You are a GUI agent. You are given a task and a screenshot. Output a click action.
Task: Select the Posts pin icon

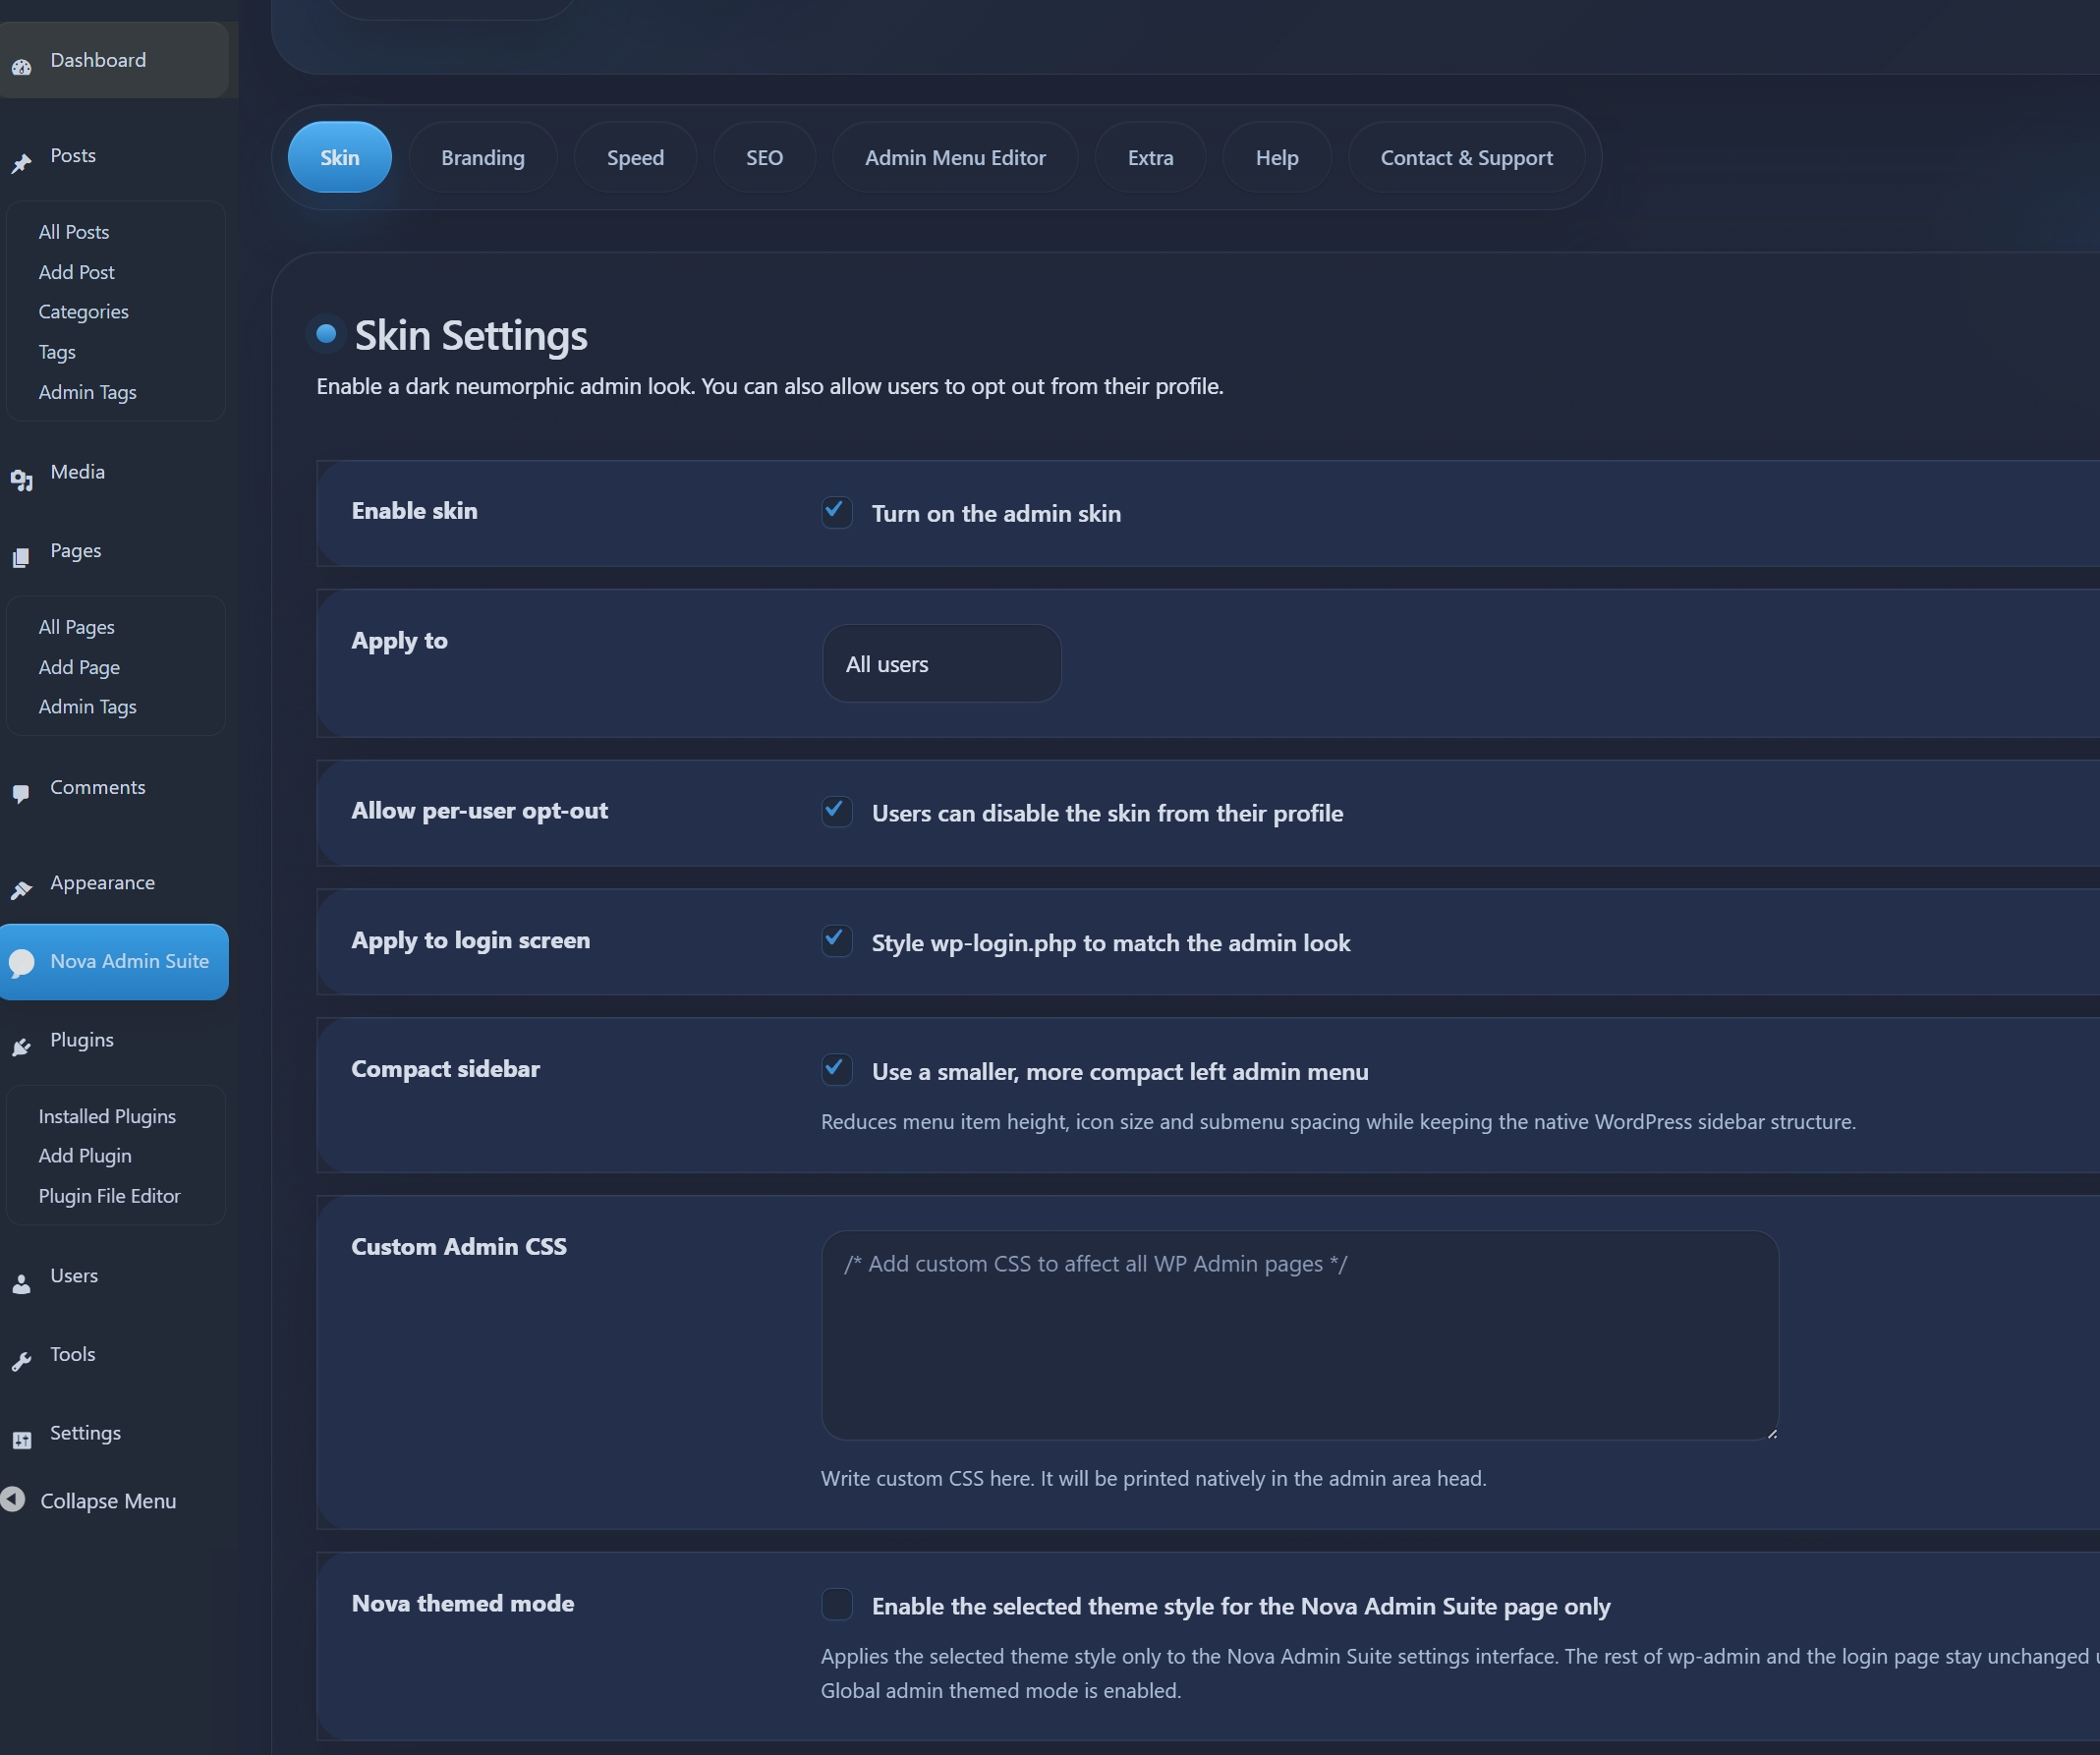tap(22, 163)
